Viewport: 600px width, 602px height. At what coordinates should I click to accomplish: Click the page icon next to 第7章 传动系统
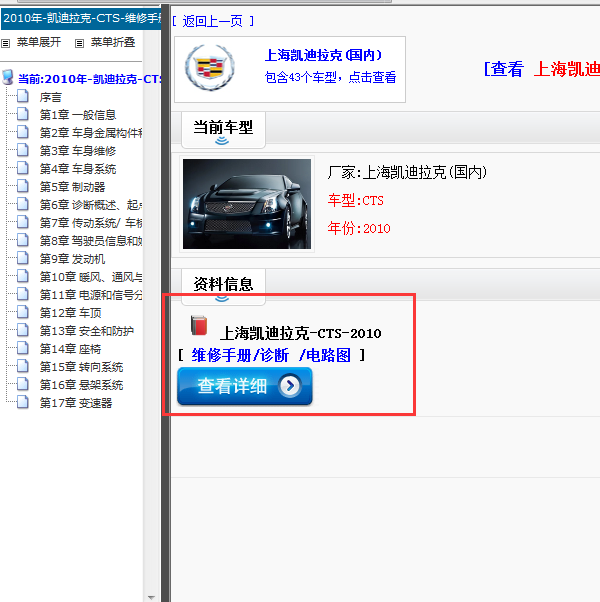23,222
